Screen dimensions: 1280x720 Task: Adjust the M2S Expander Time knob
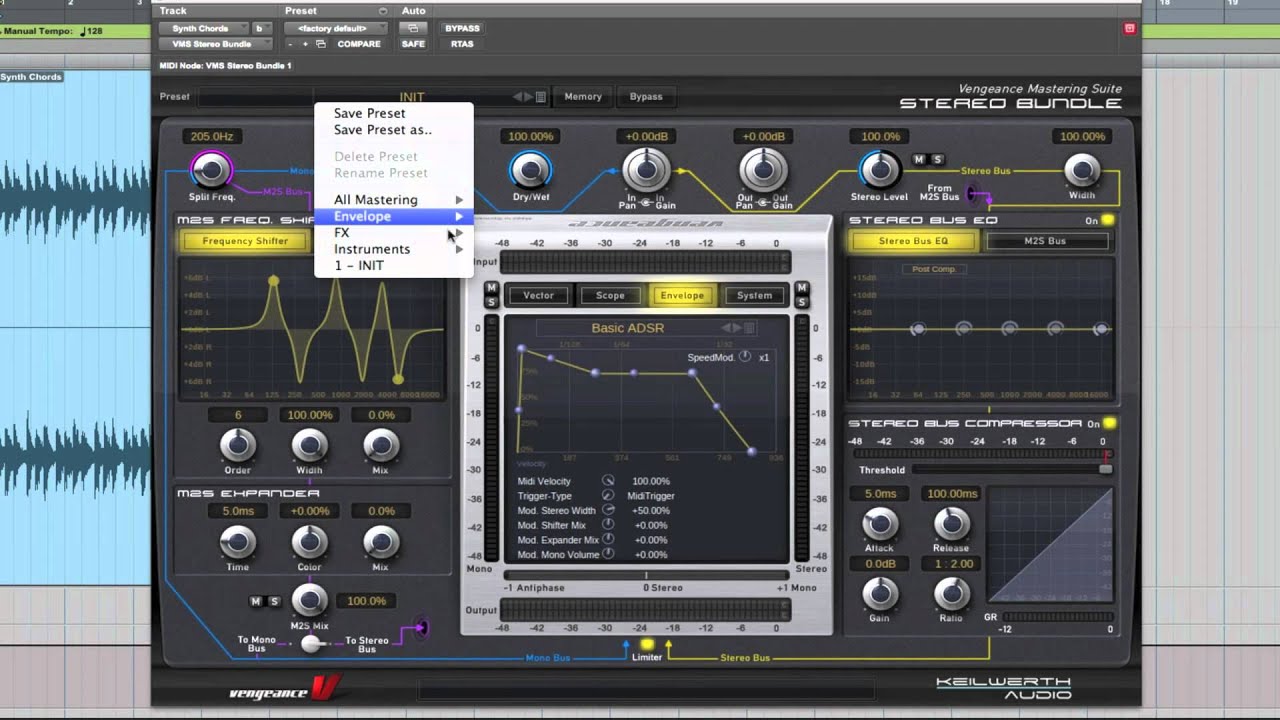click(238, 541)
